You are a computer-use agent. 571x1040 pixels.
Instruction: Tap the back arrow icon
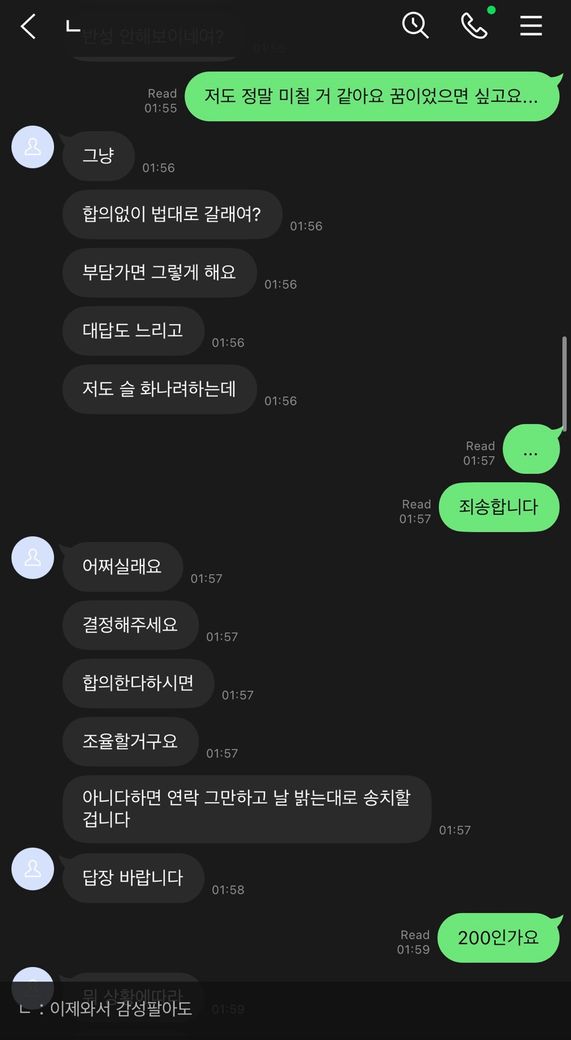[28, 27]
